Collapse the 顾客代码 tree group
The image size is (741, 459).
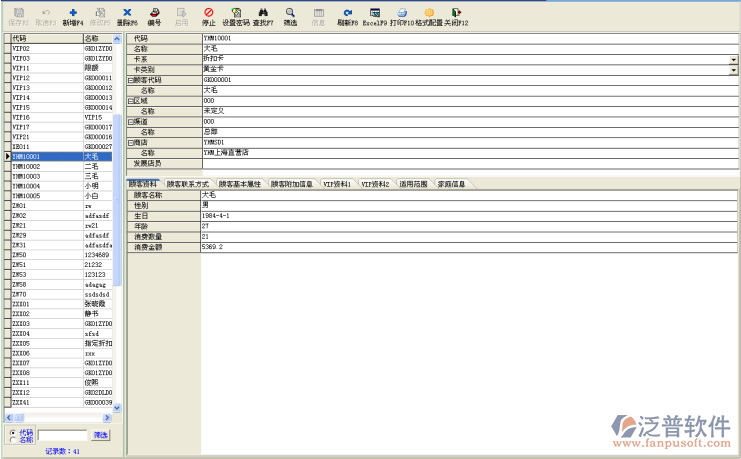coord(130,79)
